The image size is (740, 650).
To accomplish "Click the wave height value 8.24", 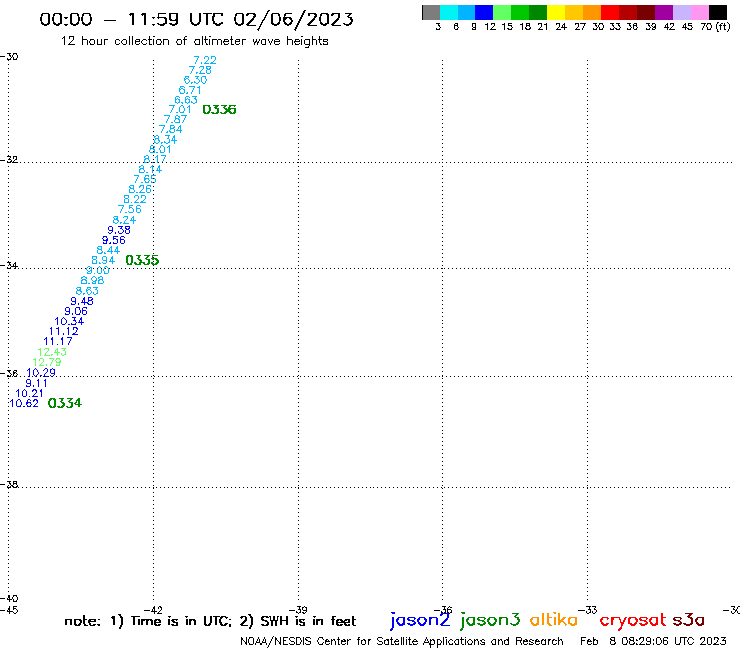I will [124, 219].
